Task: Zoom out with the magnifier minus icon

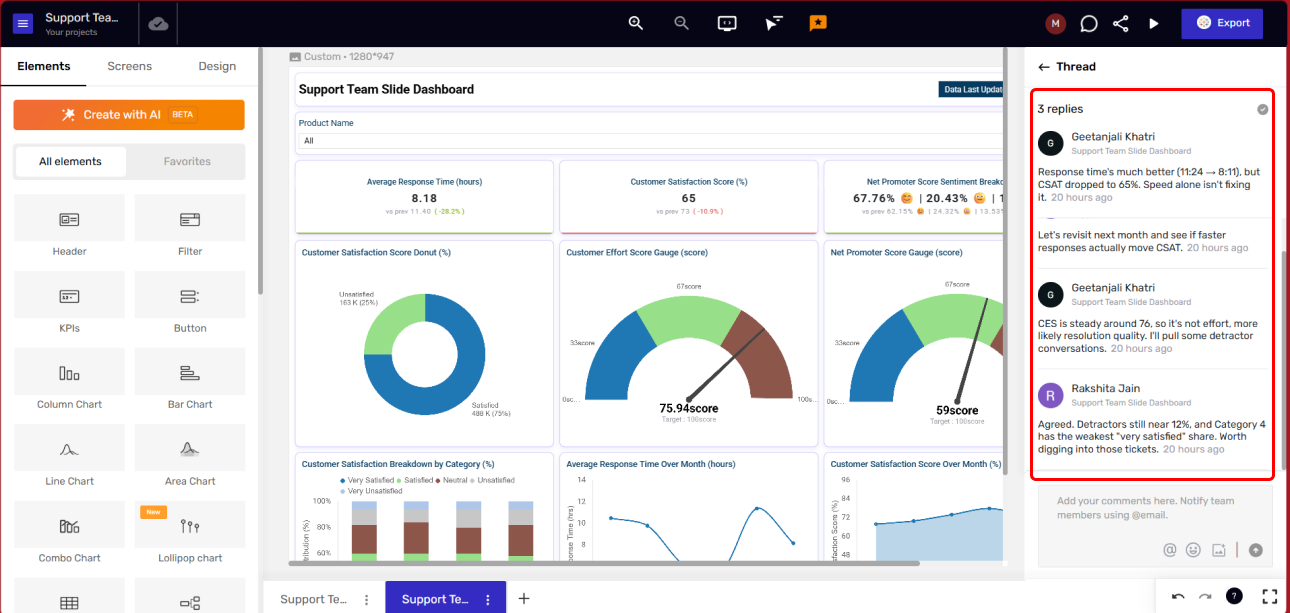Action: click(x=681, y=23)
